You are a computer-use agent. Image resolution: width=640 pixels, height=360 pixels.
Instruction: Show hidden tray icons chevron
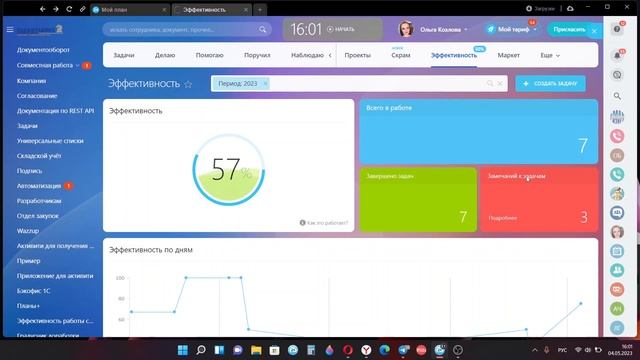[534, 350]
